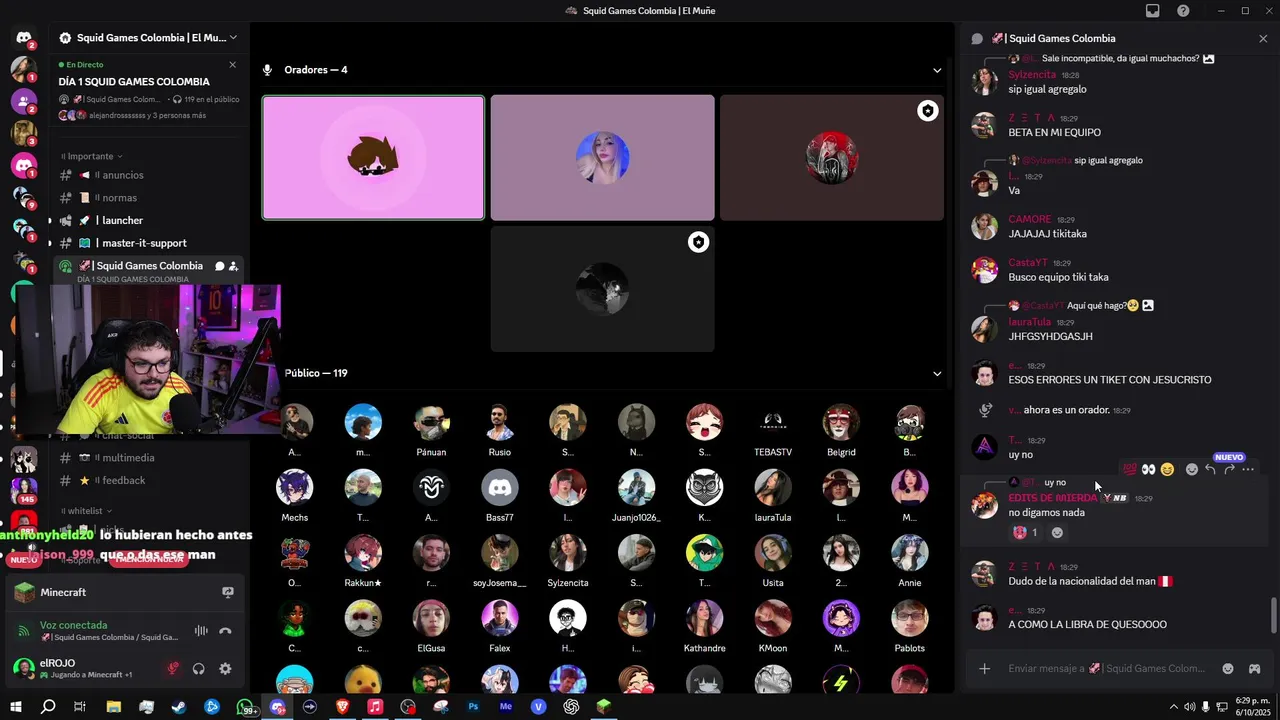Open noise suppression waveform icon
The height and width of the screenshot is (720, 1280).
click(201, 631)
